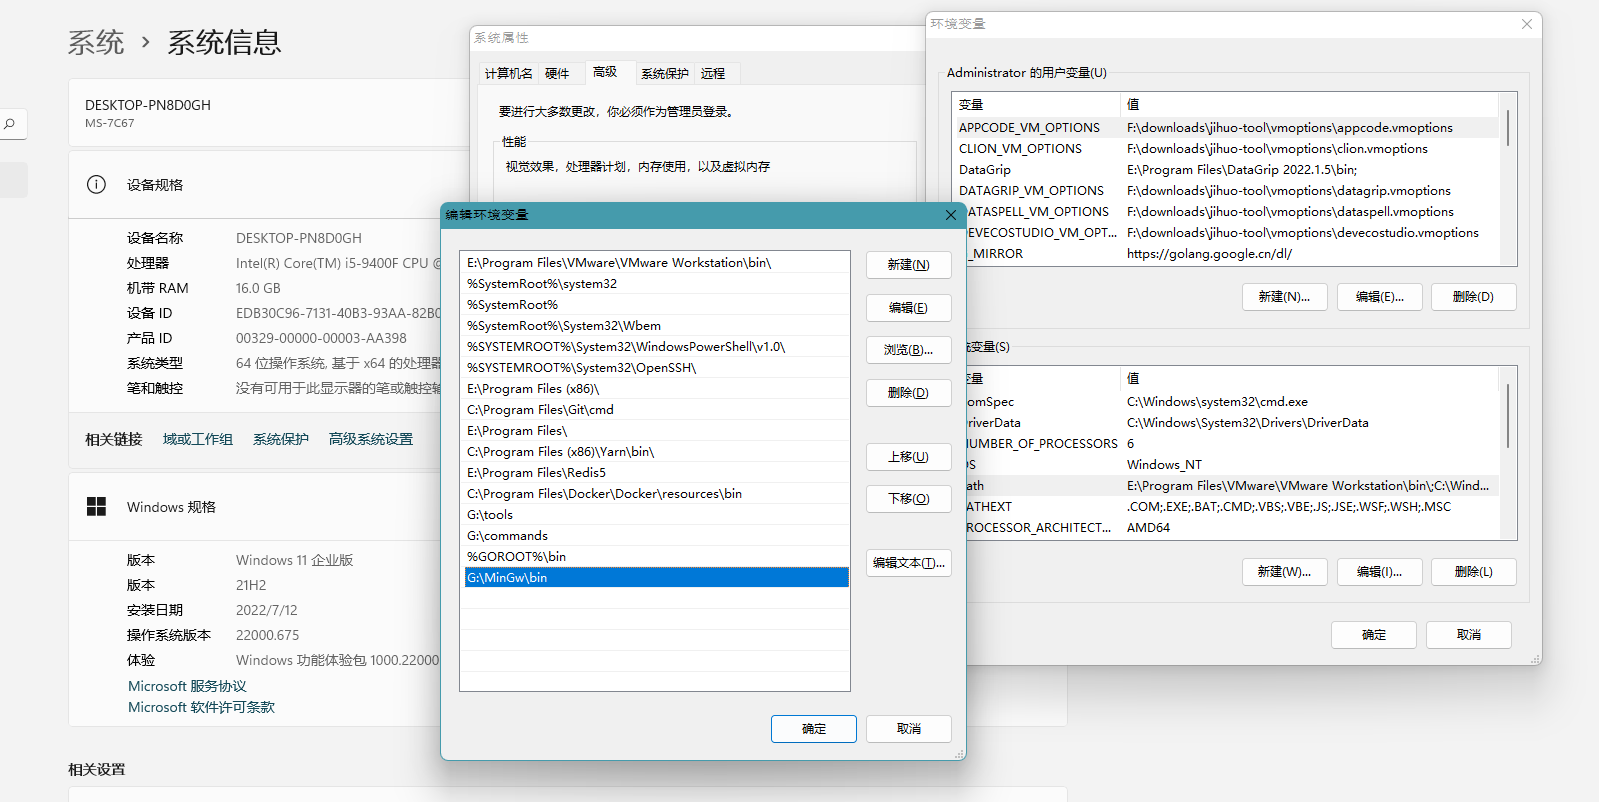Select the C:\Program Files\Git\cmd entry
The width and height of the screenshot is (1599, 802).
click(656, 410)
